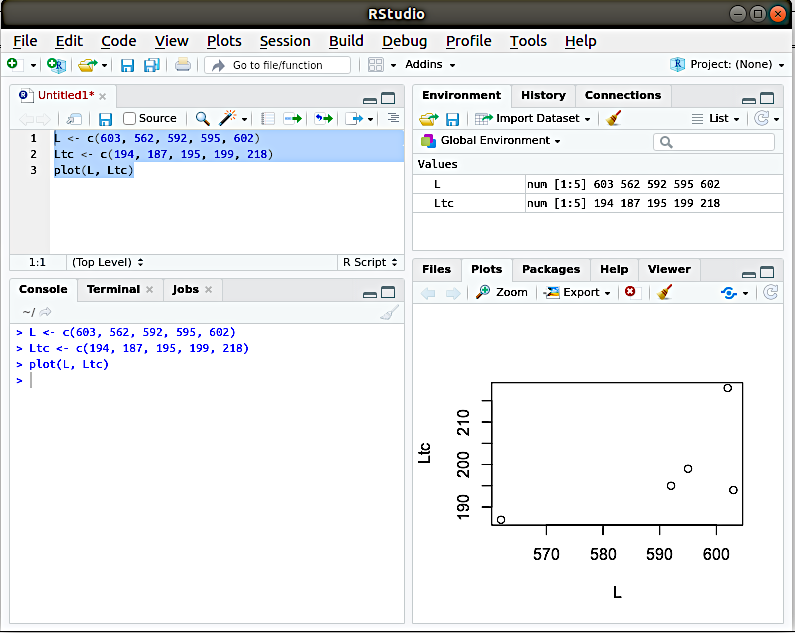The width and height of the screenshot is (795, 633).
Task: Click the Clear console broom icon
Action: 389,313
